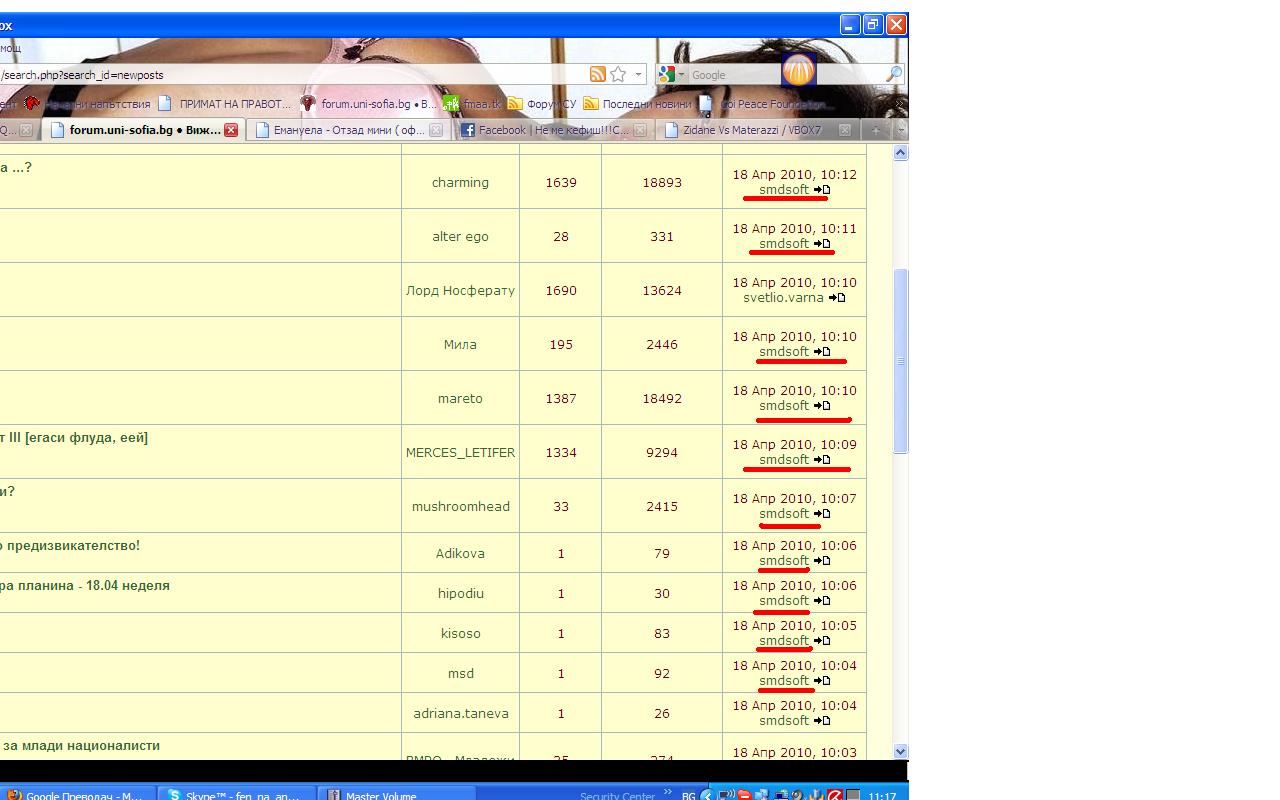This screenshot has width=1280, height=800.
Task: Click the Google search input field
Action: 735,74
